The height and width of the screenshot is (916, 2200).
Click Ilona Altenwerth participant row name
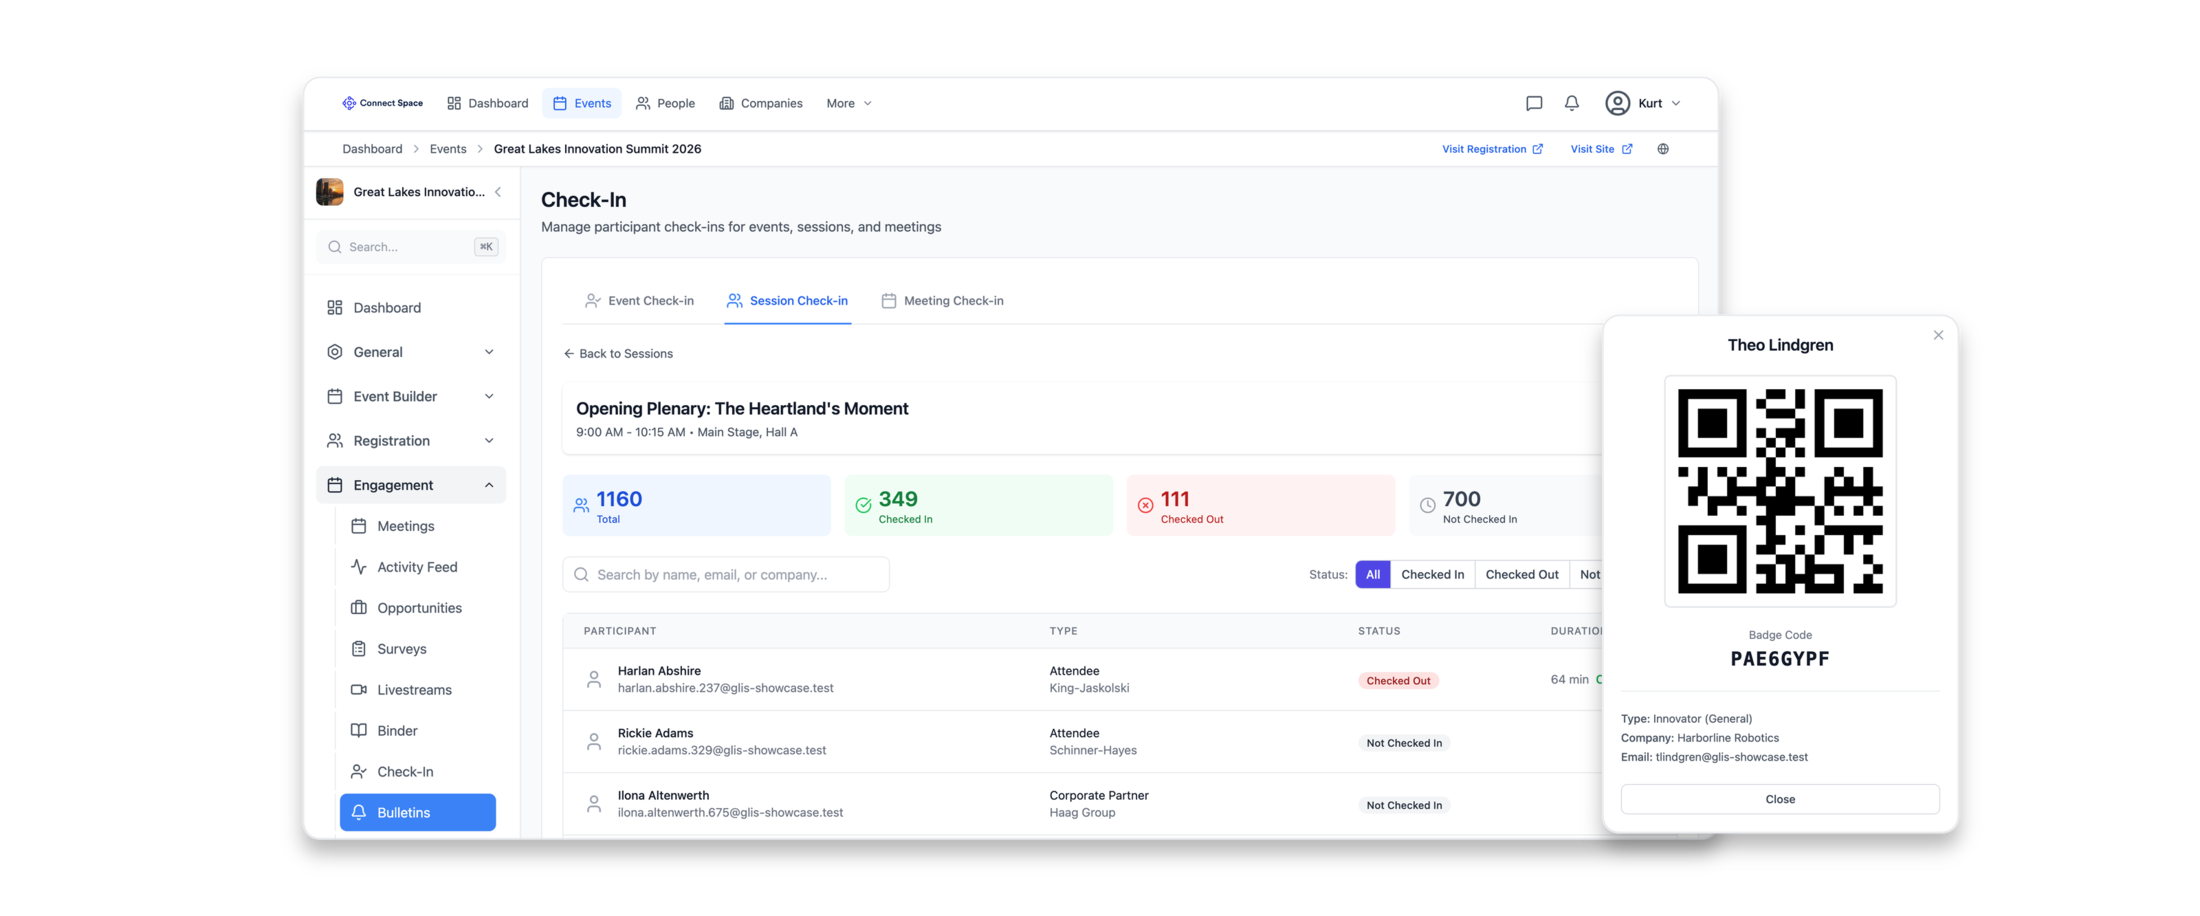pyautogui.click(x=663, y=795)
